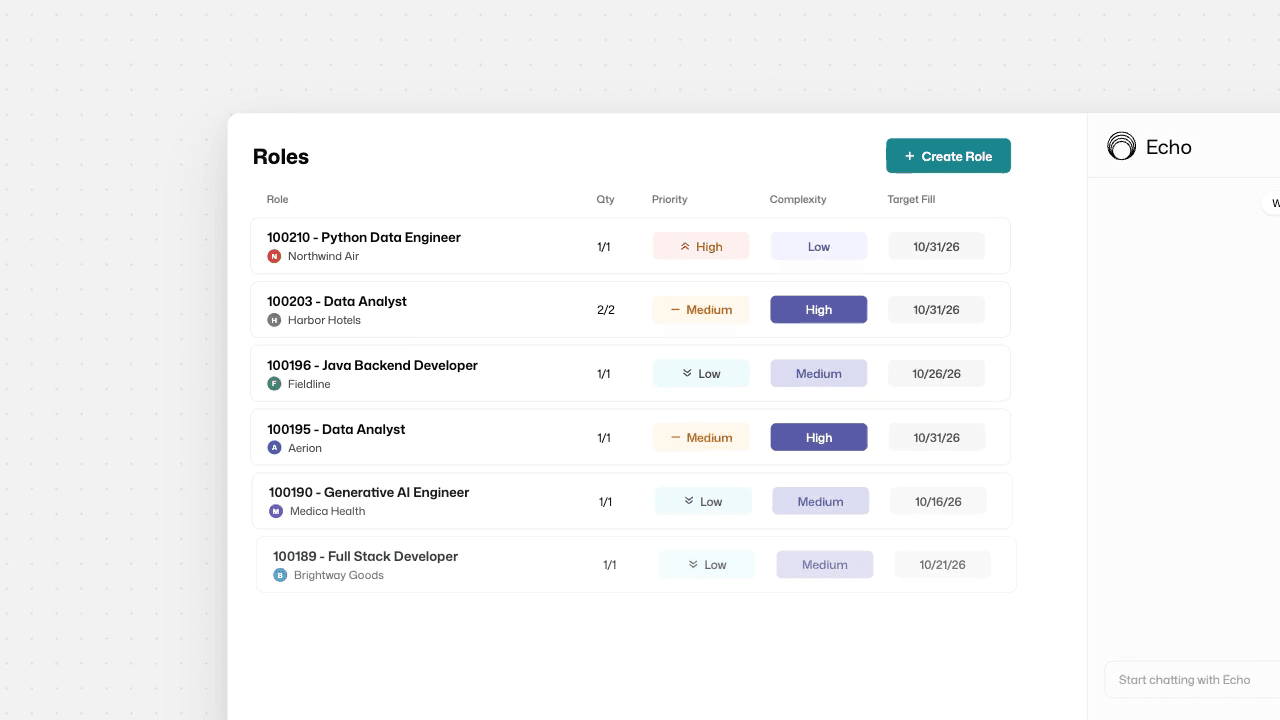Click the Harbor Hotels company avatar icon
This screenshot has height=720, width=1280.
click(x=274, y=320)
